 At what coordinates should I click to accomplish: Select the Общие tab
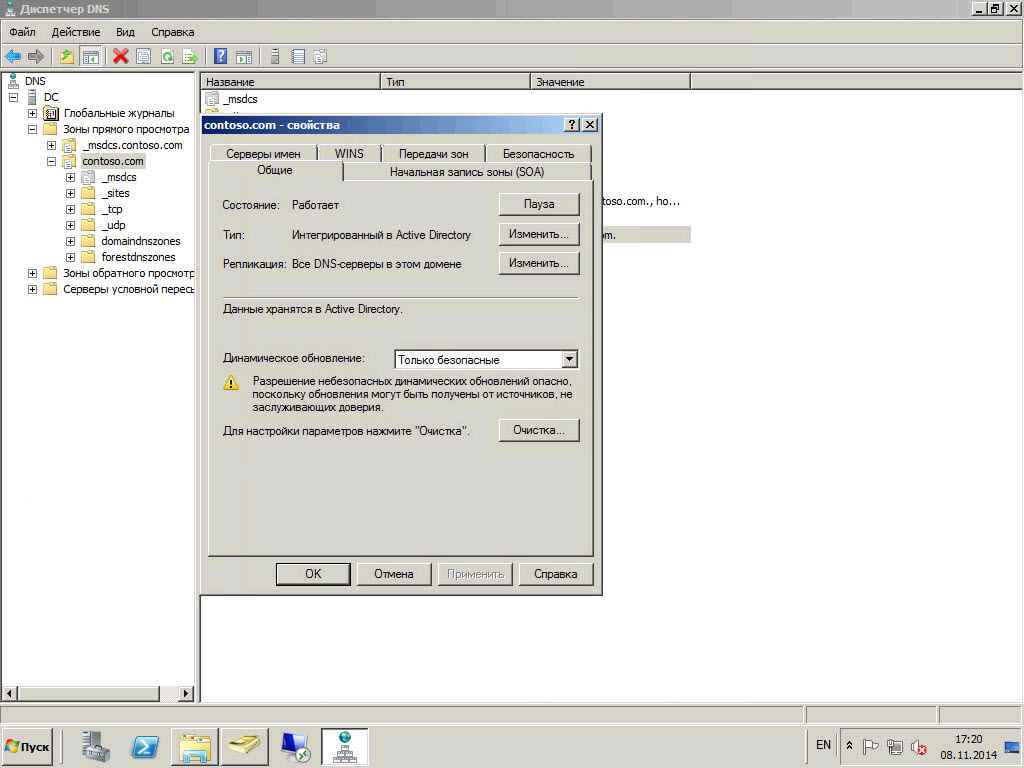275,170
